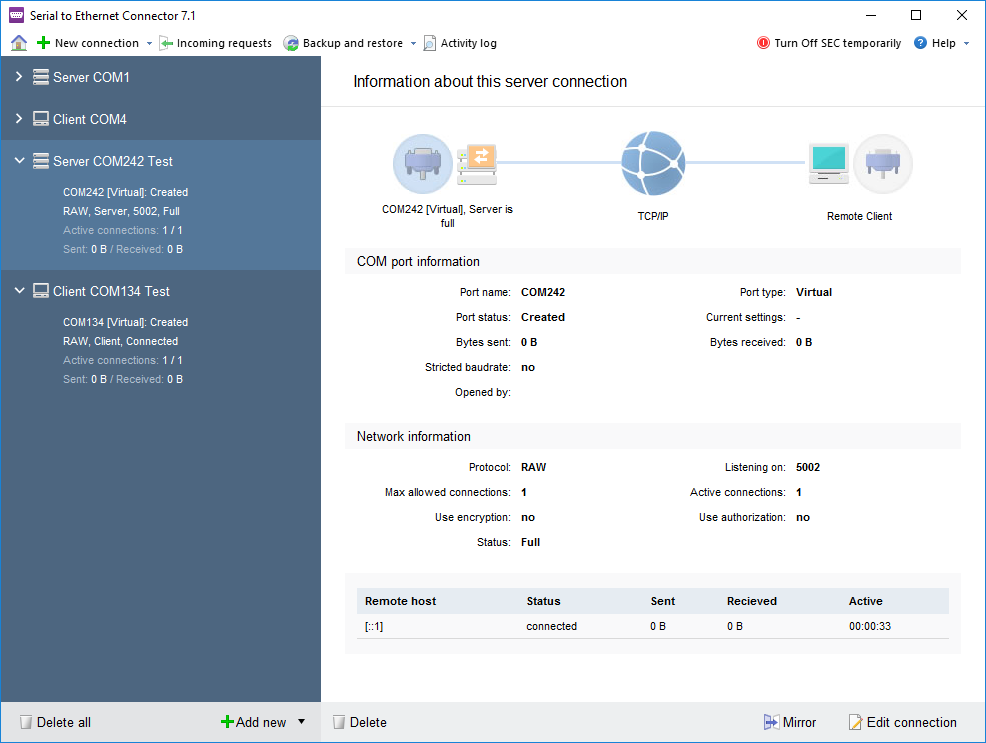Select Client COM134 Test connection label

111,292
